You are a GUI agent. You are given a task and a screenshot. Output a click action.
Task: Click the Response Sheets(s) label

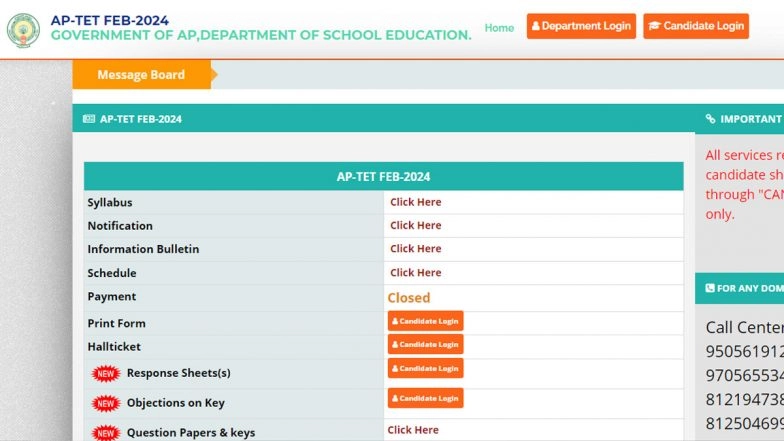point(178,373)
